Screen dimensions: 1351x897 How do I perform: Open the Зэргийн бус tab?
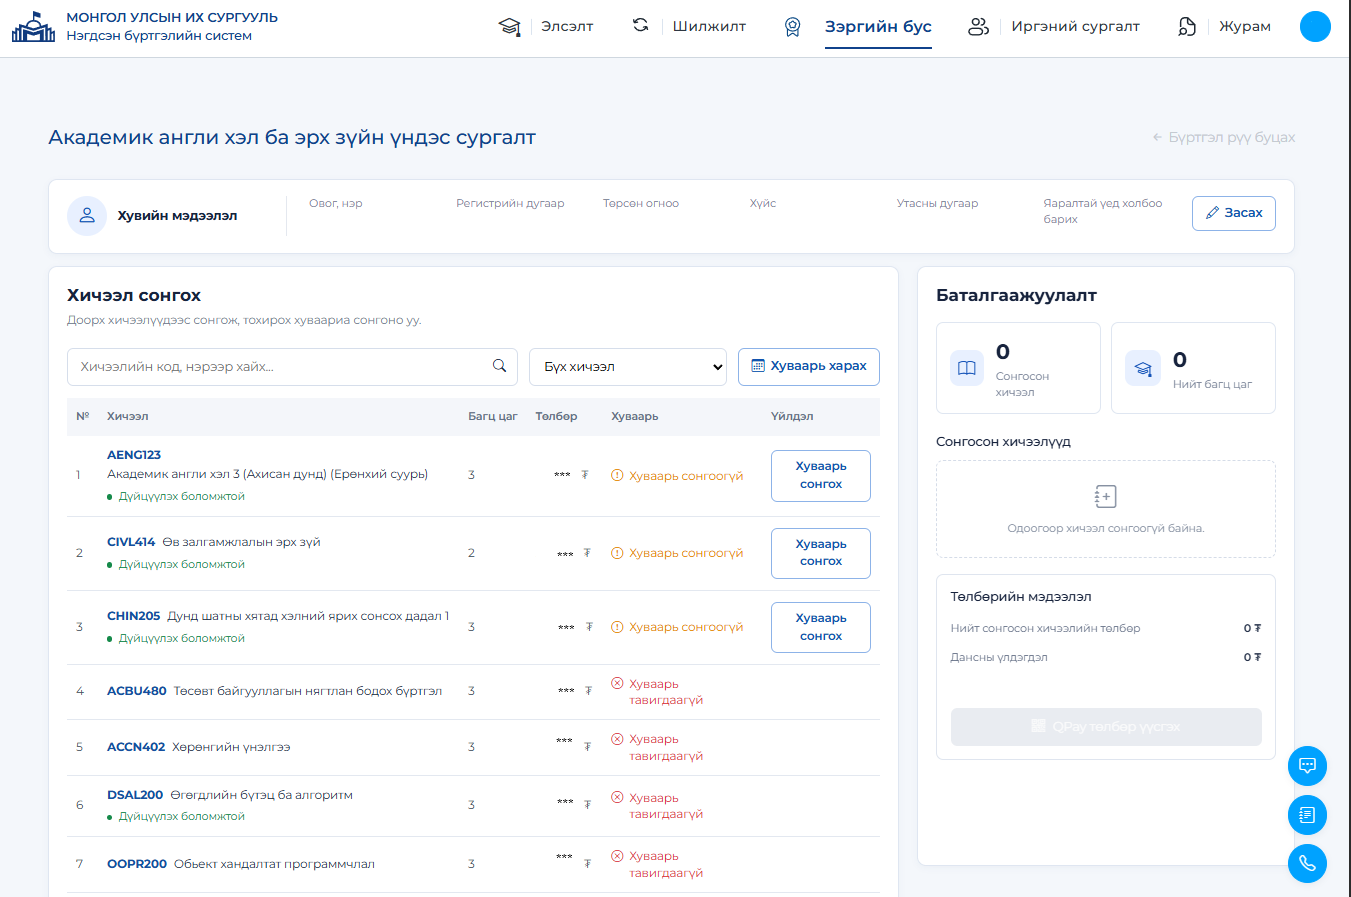coord(878,27)
